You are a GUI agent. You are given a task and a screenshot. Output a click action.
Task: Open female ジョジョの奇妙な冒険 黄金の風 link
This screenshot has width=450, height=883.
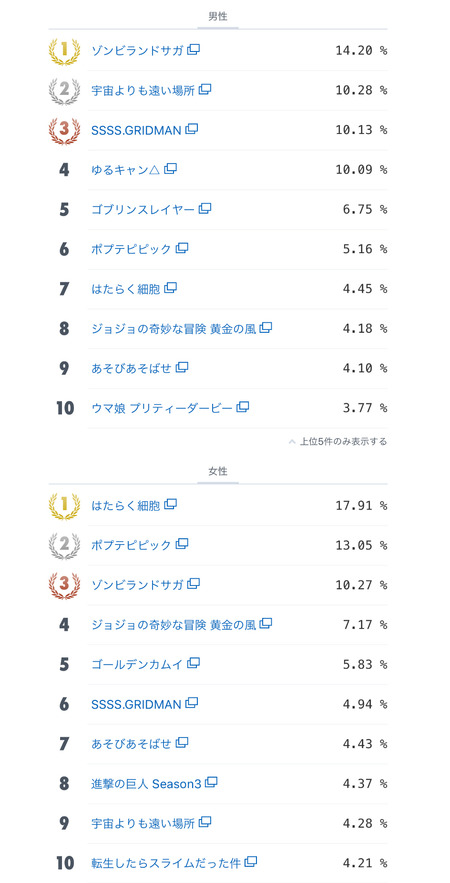click(x=173, y=625)
